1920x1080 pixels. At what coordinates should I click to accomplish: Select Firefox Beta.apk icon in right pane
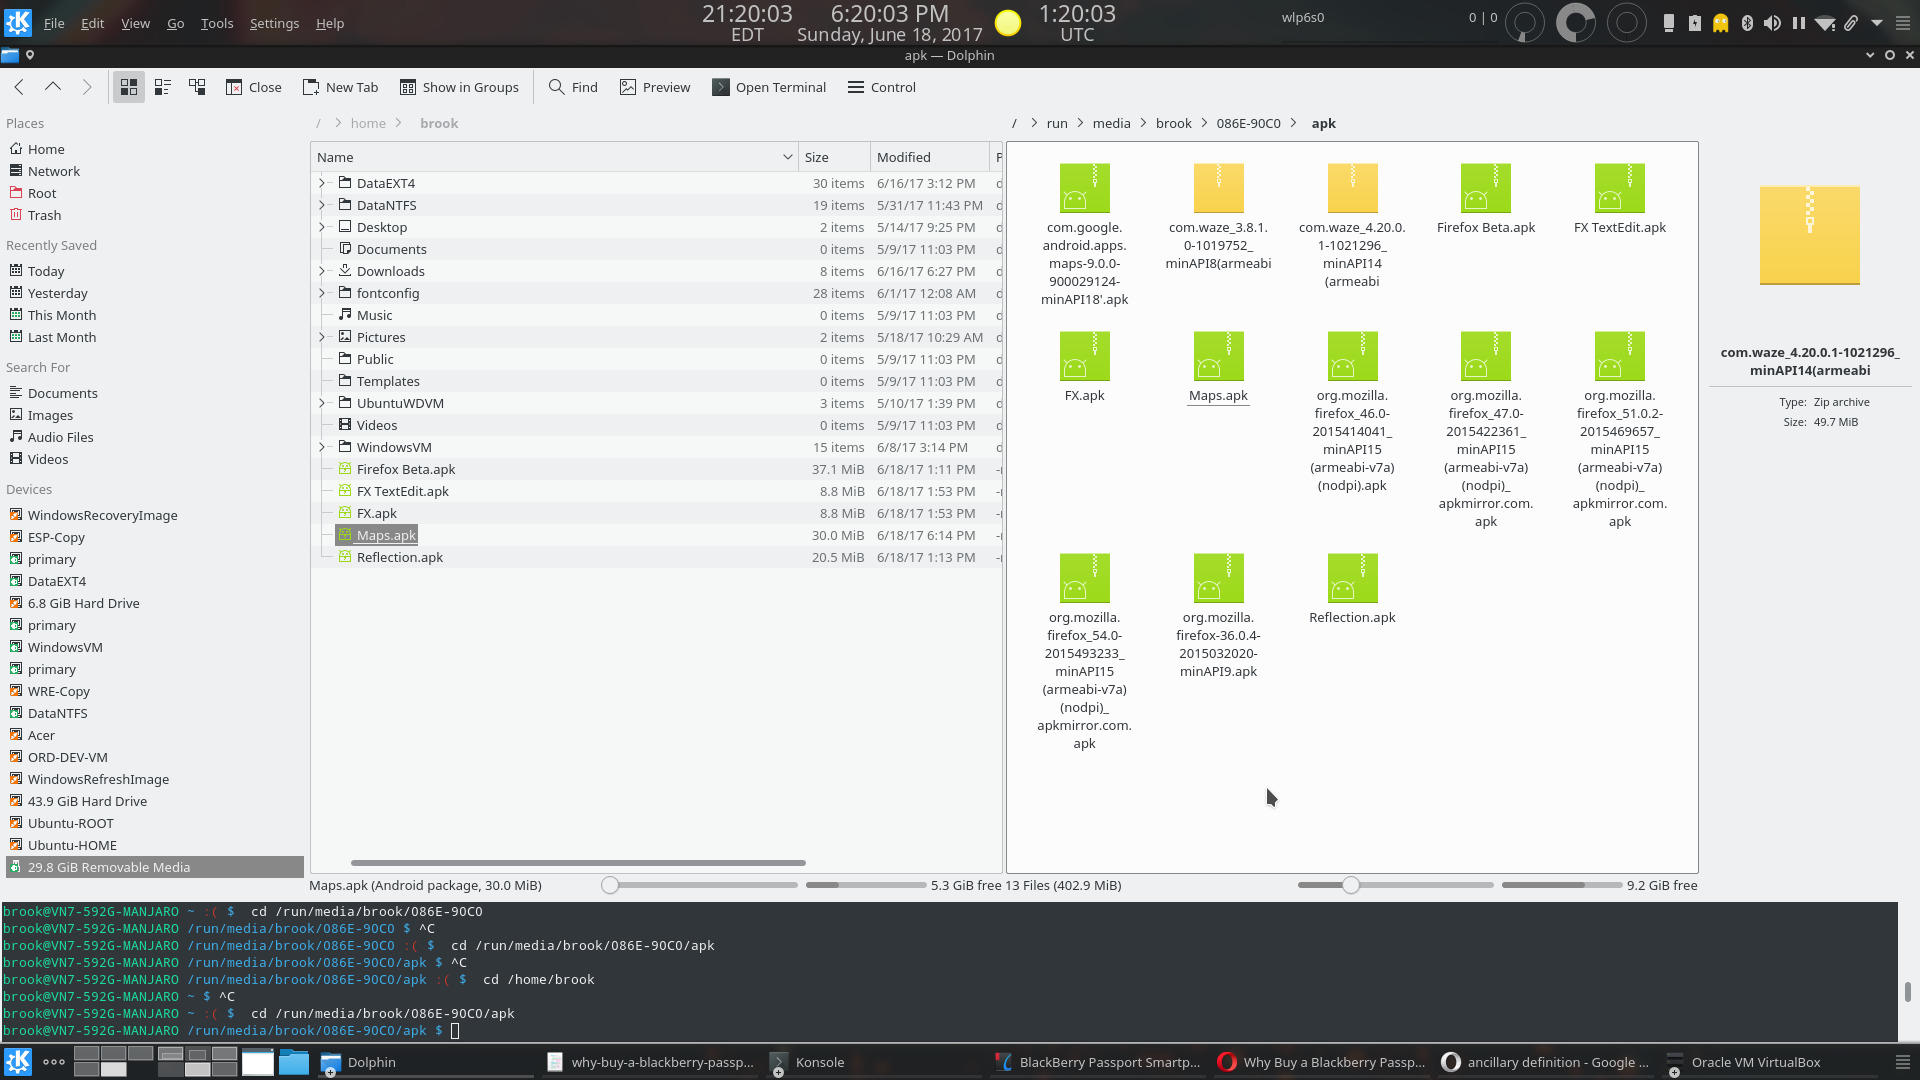click(1486, 188)
